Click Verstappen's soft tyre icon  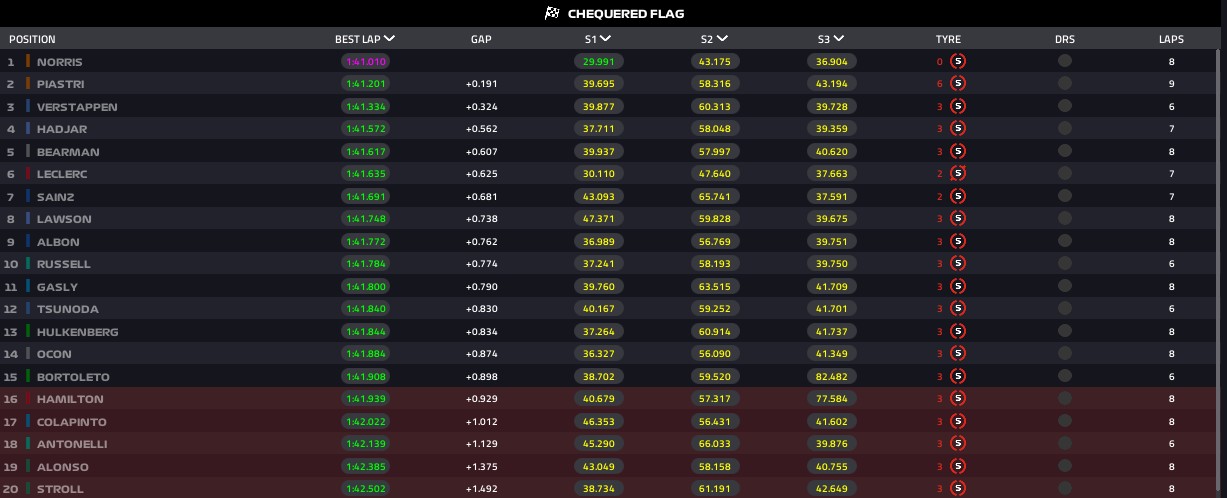pos(957,106)
